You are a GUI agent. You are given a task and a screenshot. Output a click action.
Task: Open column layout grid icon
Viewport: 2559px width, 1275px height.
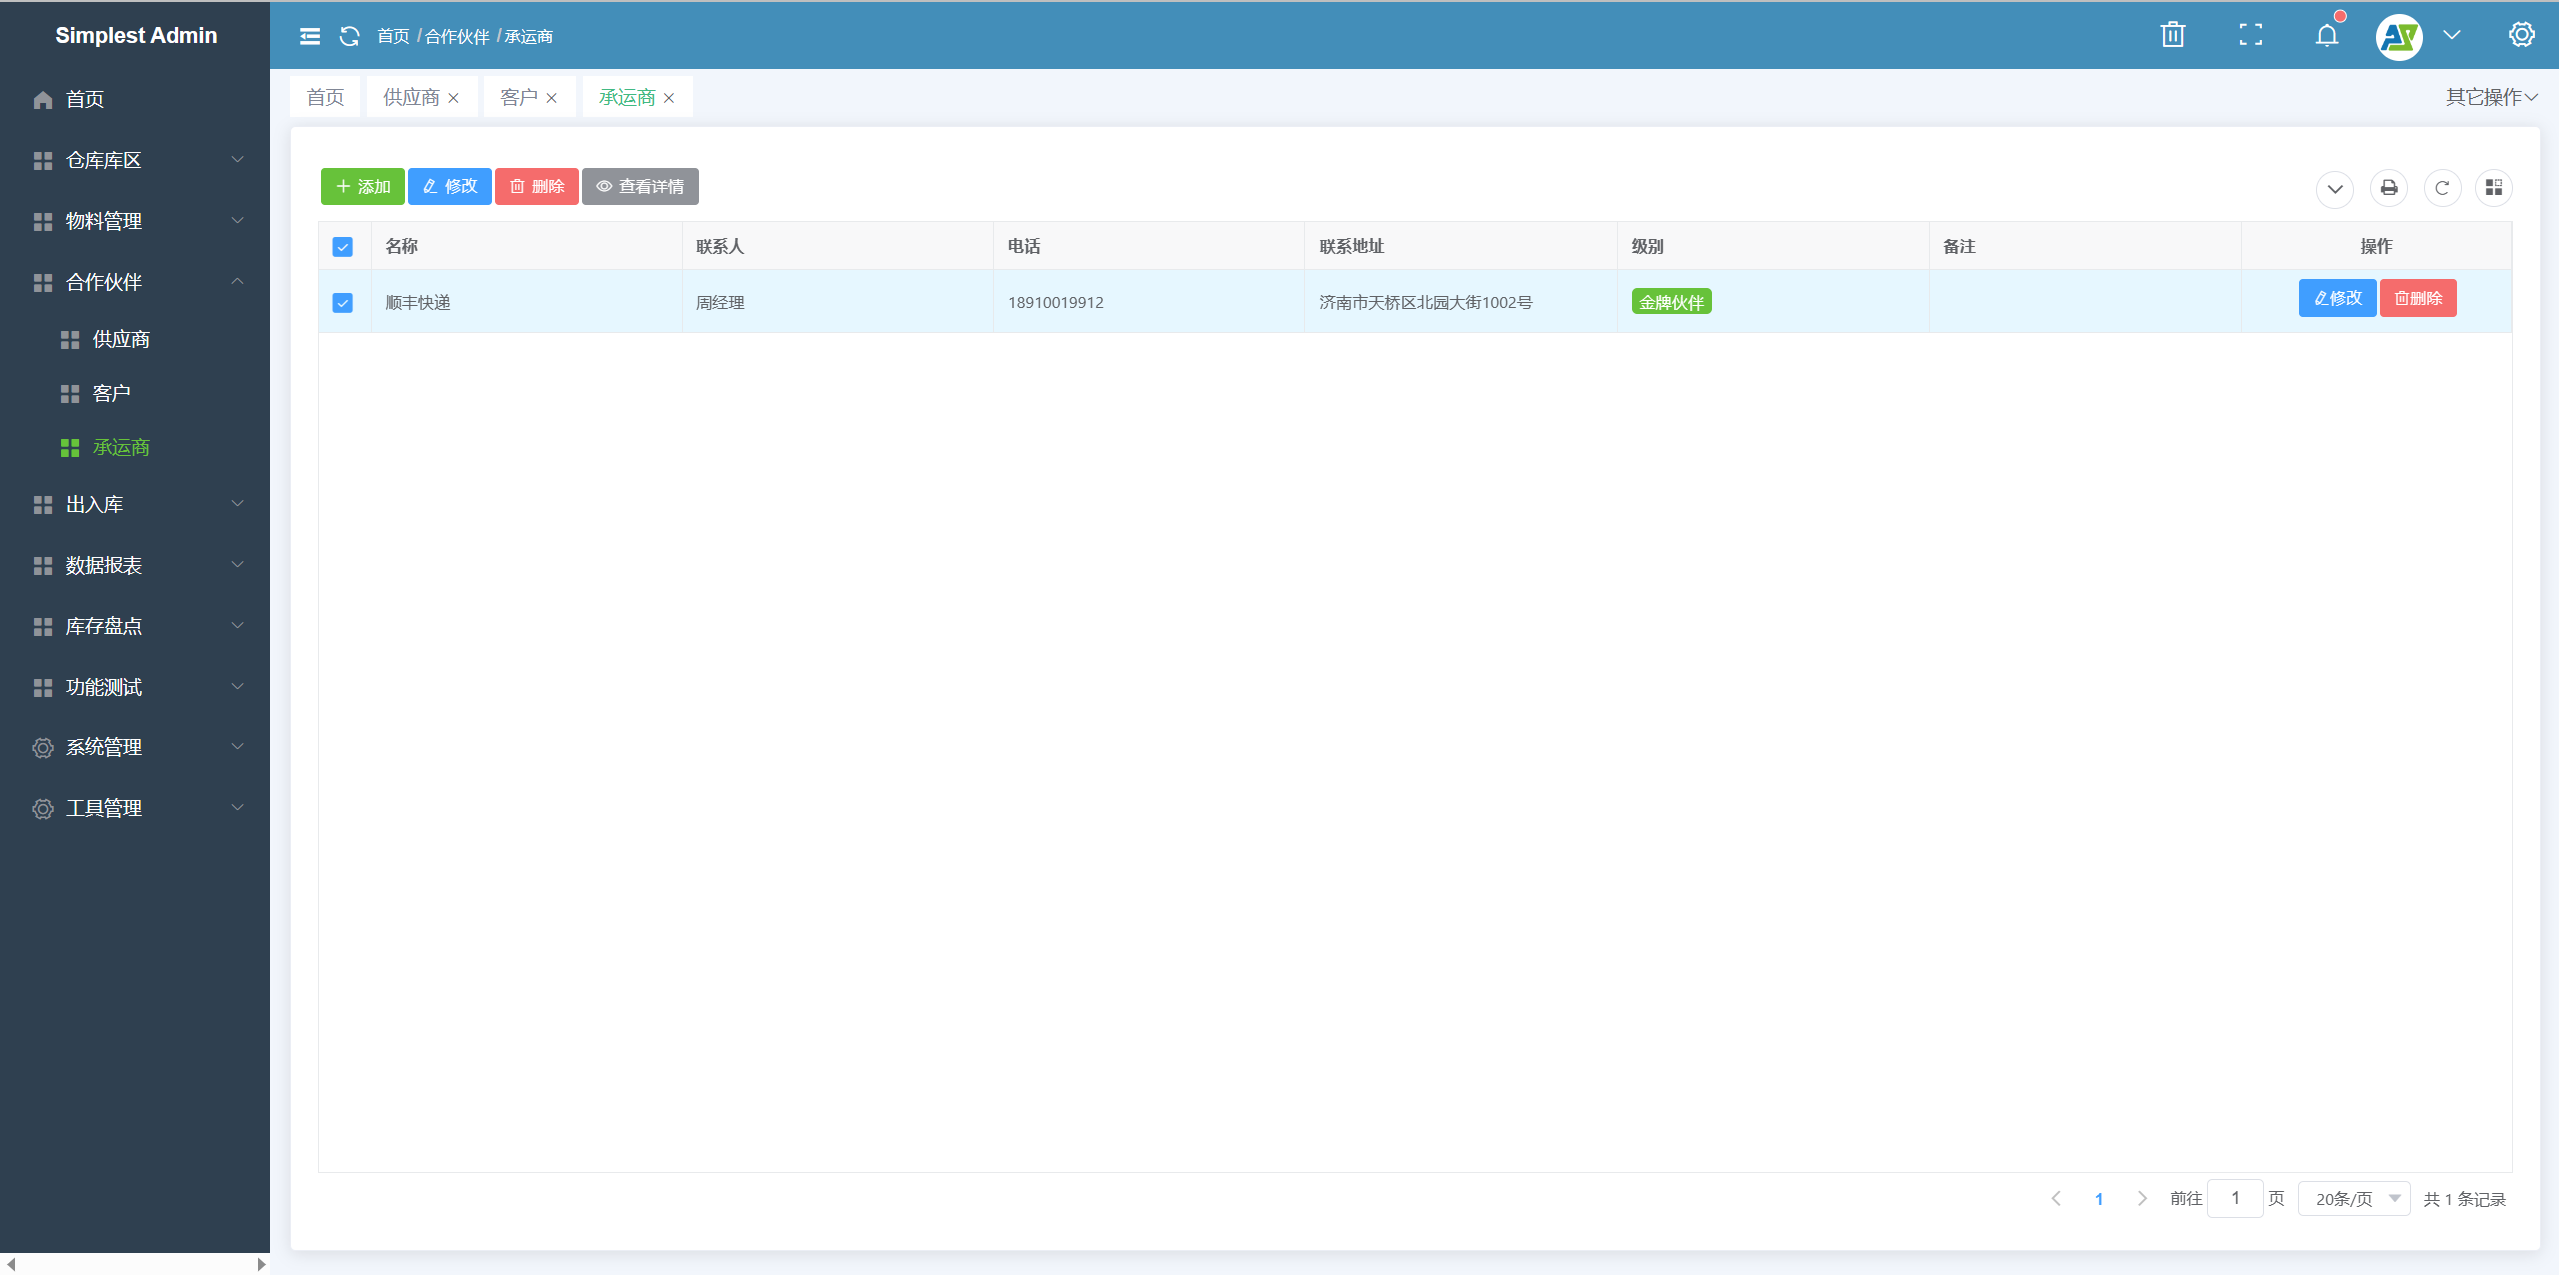click(2493, 188)
